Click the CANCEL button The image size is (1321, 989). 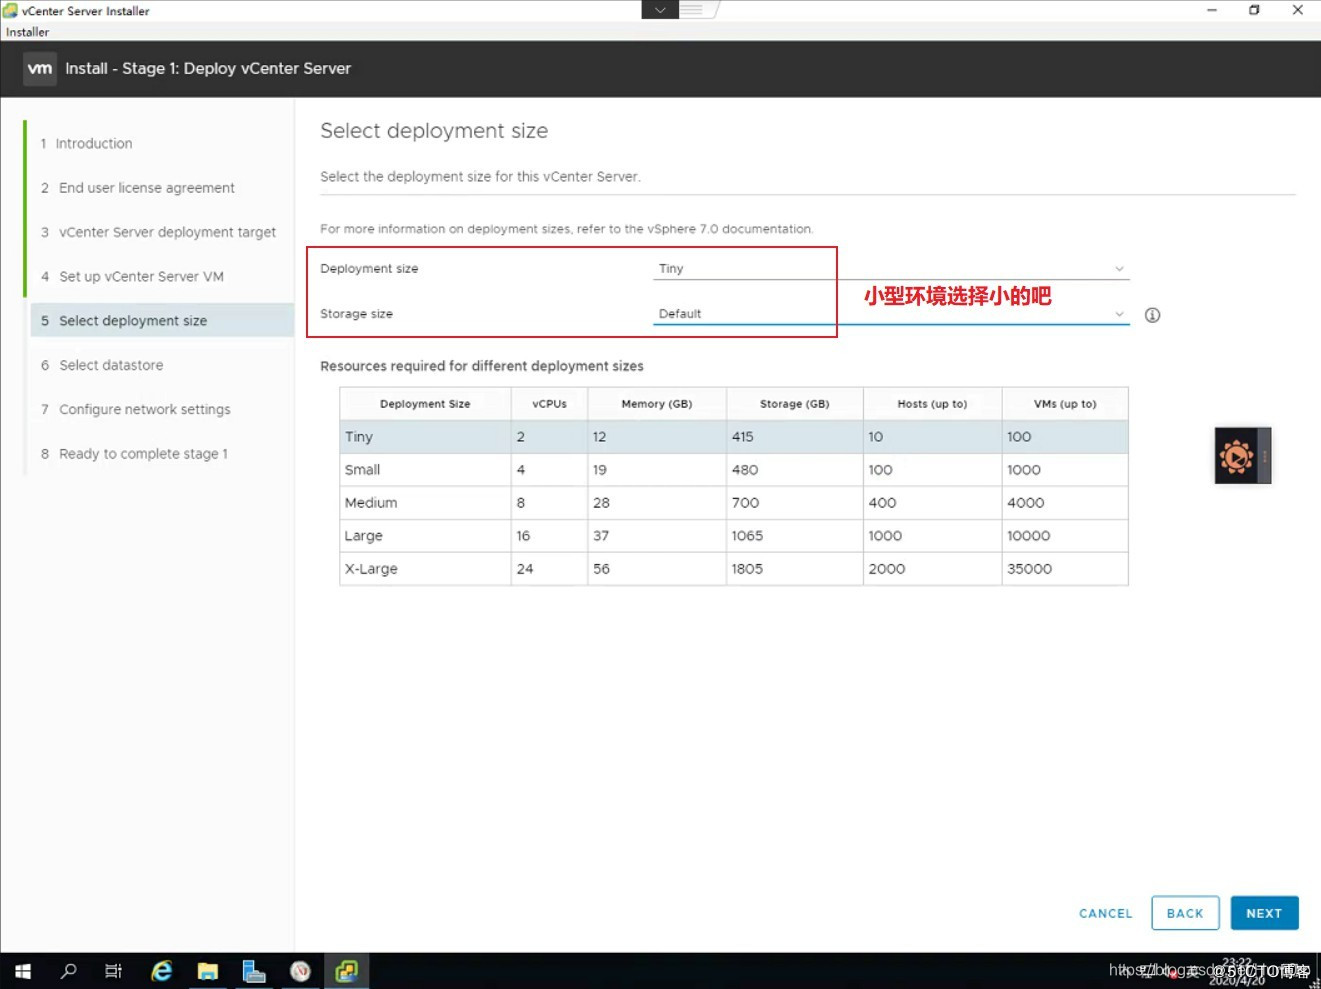[1105, 913]
